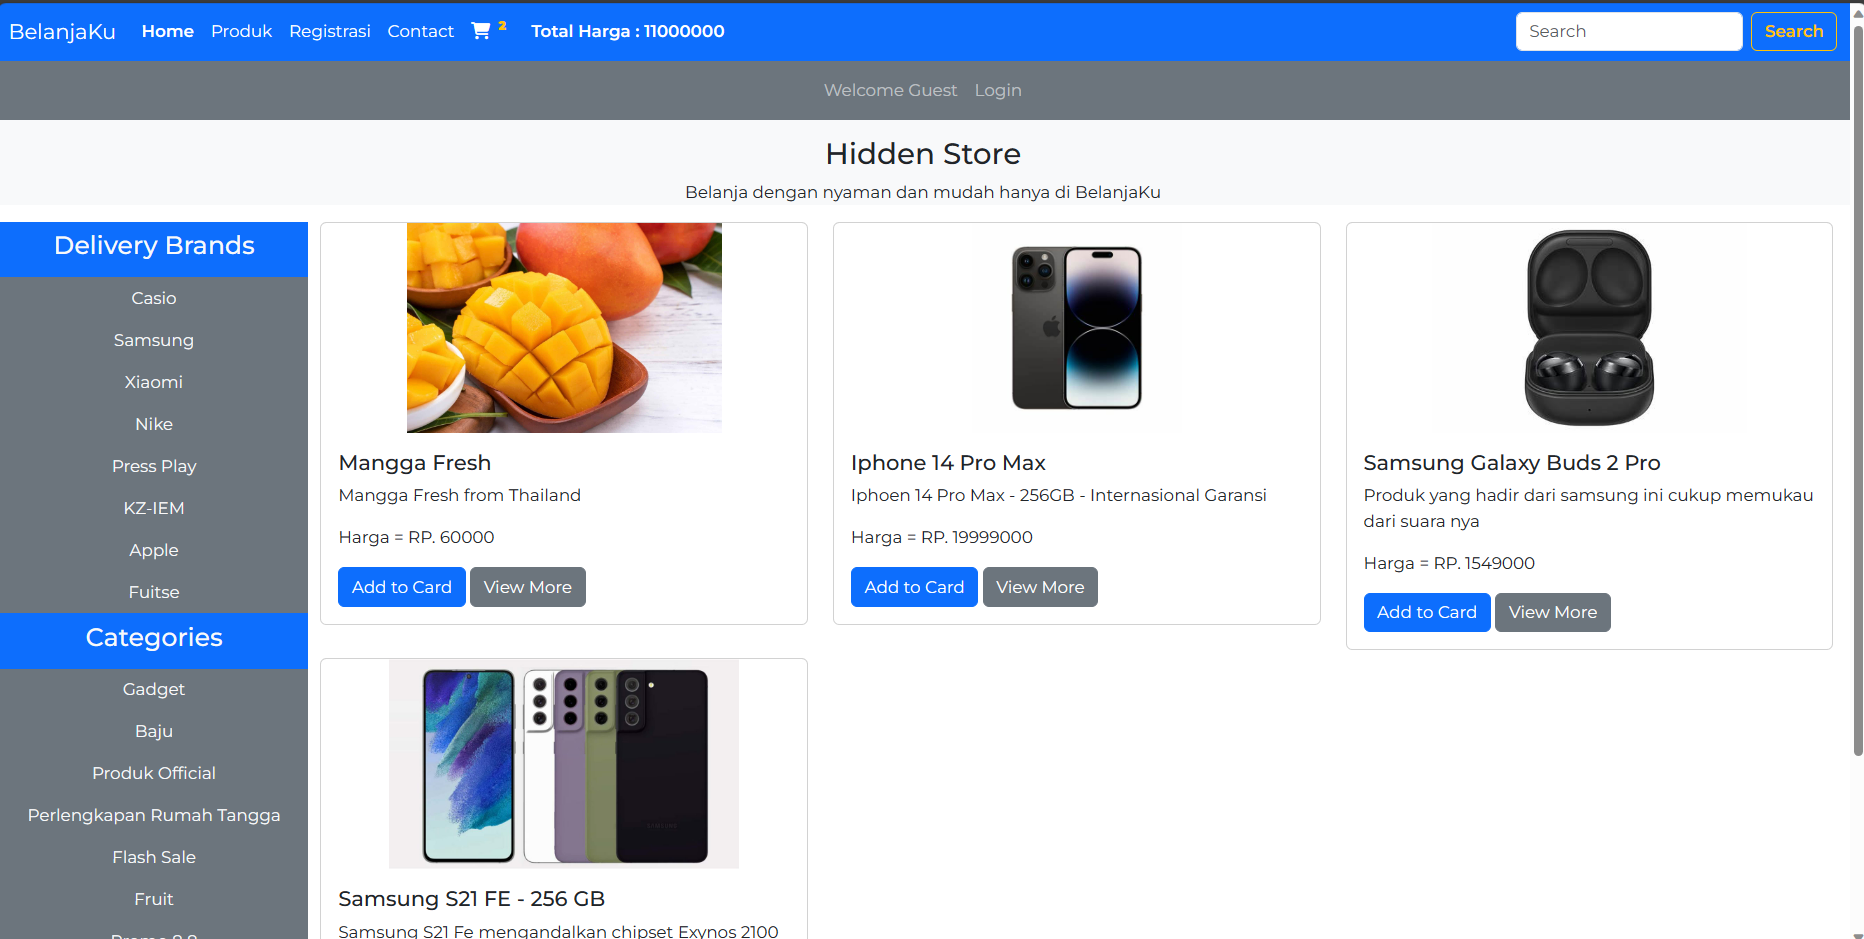Open the Contact page link
1864x939 pixels.
pos(420,31)
